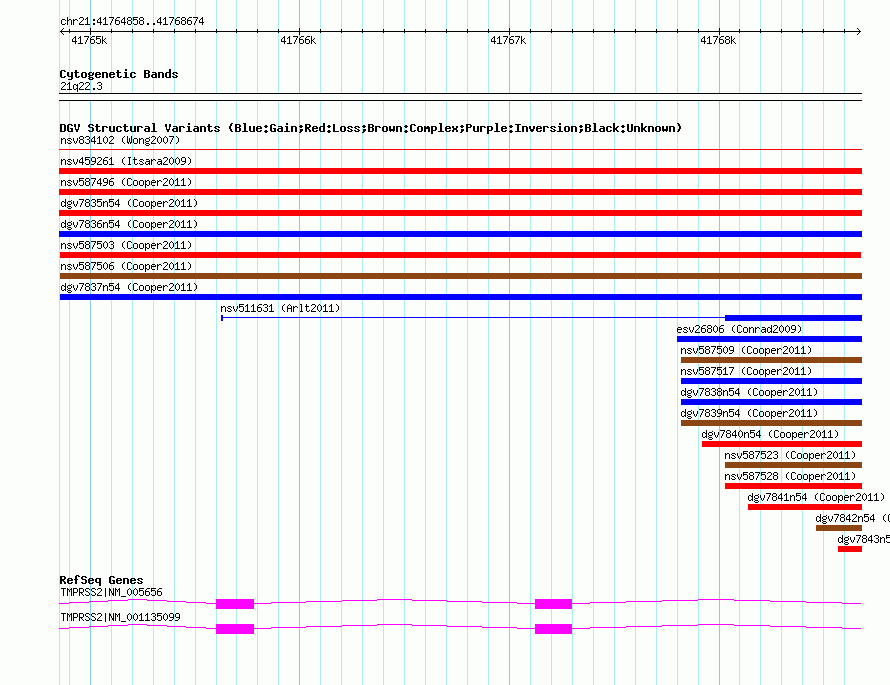Viewport: 890px width, 685px height.
Task: Click the thick blue segment of nsv511631
Action: click(794, 318)
